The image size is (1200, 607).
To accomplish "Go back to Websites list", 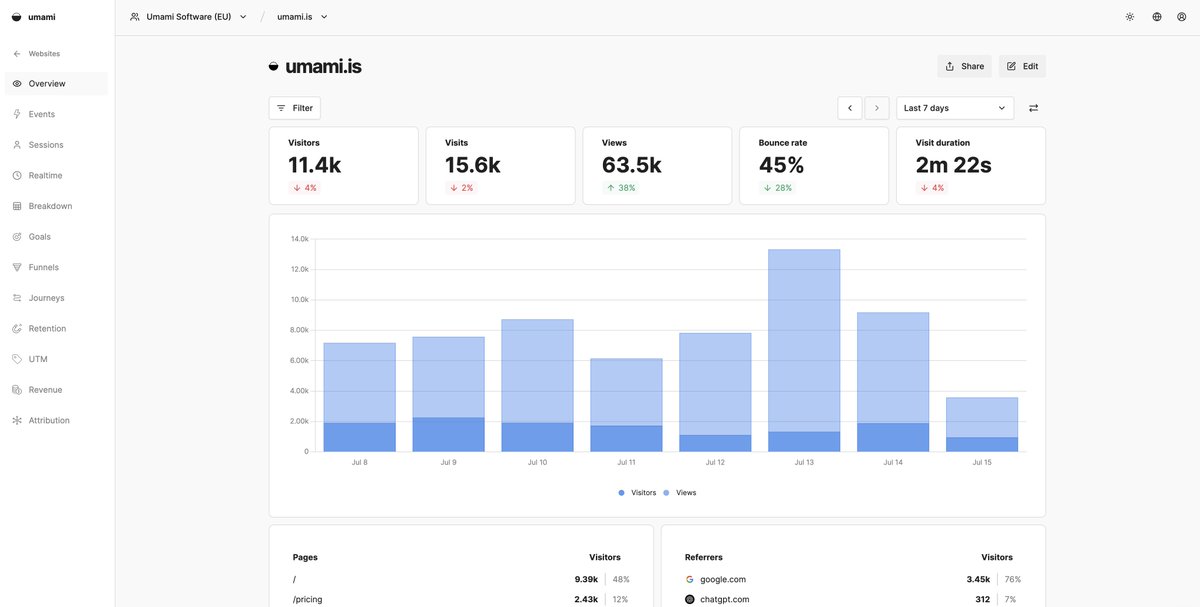I will [x=36, y=53].
